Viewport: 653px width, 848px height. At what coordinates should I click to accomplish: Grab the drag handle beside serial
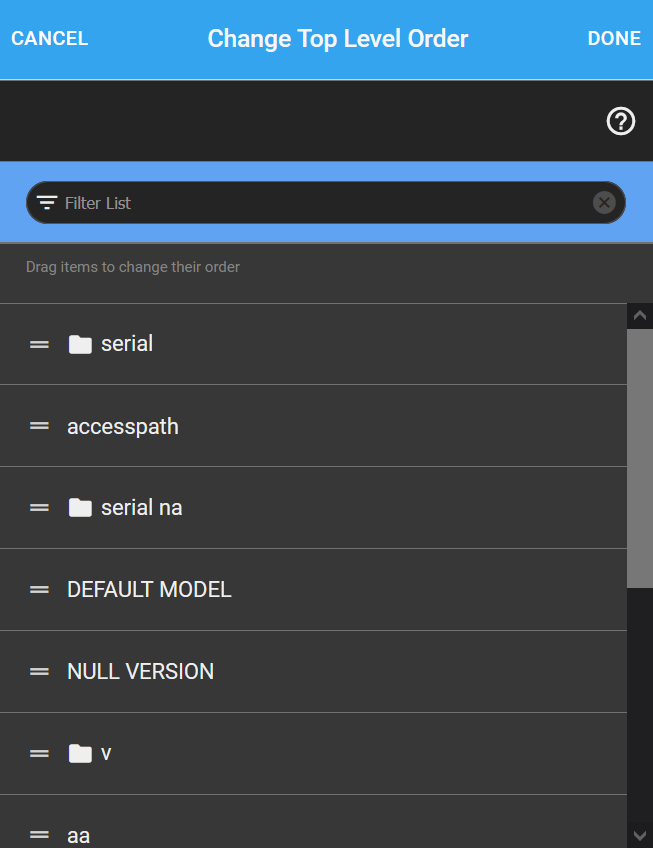(x=40, y=344)
